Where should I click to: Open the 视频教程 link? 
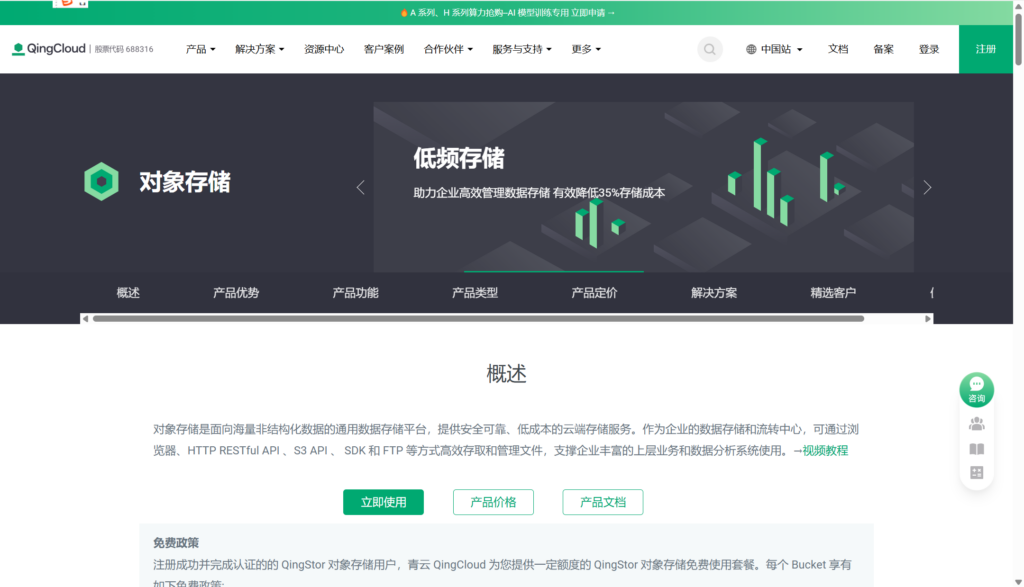[x=825, y=451]
